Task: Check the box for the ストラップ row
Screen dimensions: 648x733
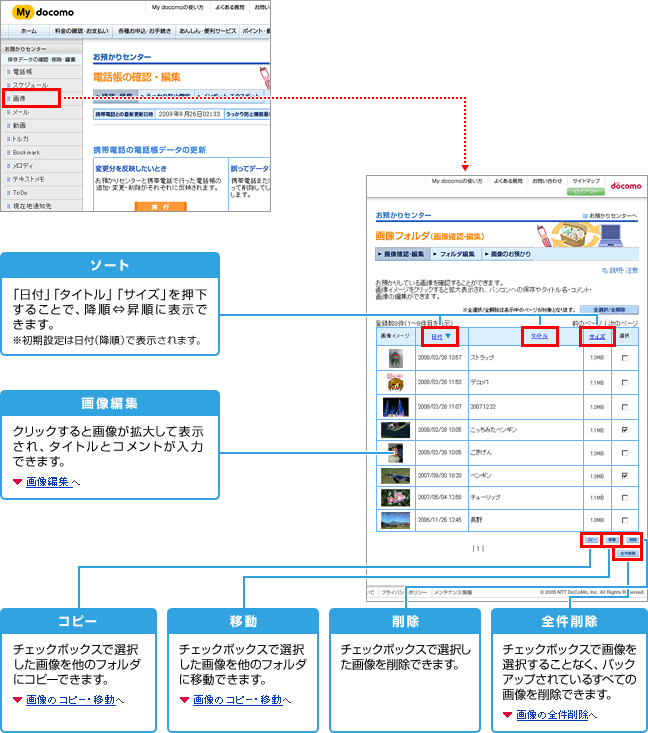Action: pyautogui.click(x=624, y=358)
